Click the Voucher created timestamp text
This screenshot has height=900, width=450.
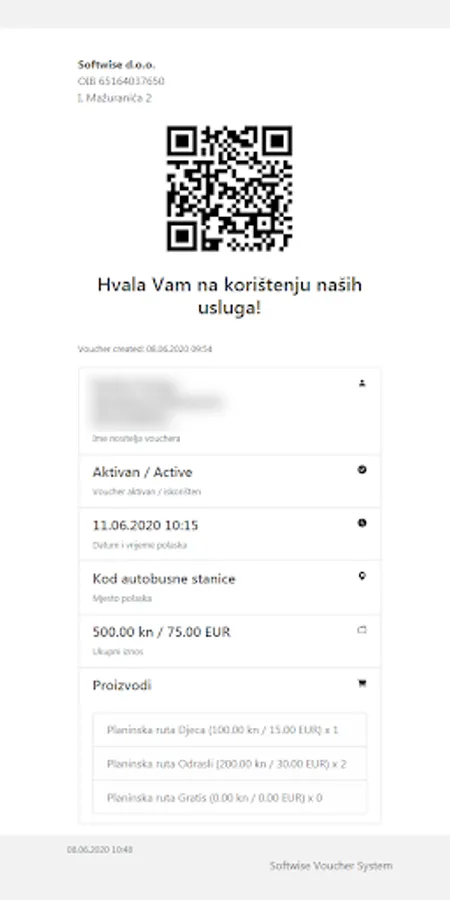[x=145, y=349]
